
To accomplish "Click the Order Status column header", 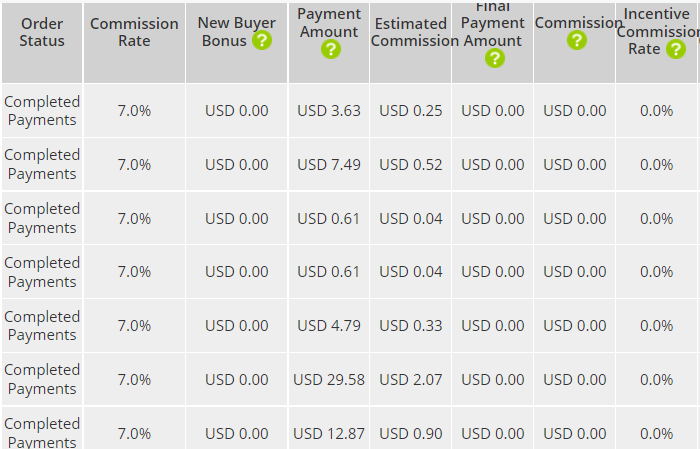I will point(42,32).
